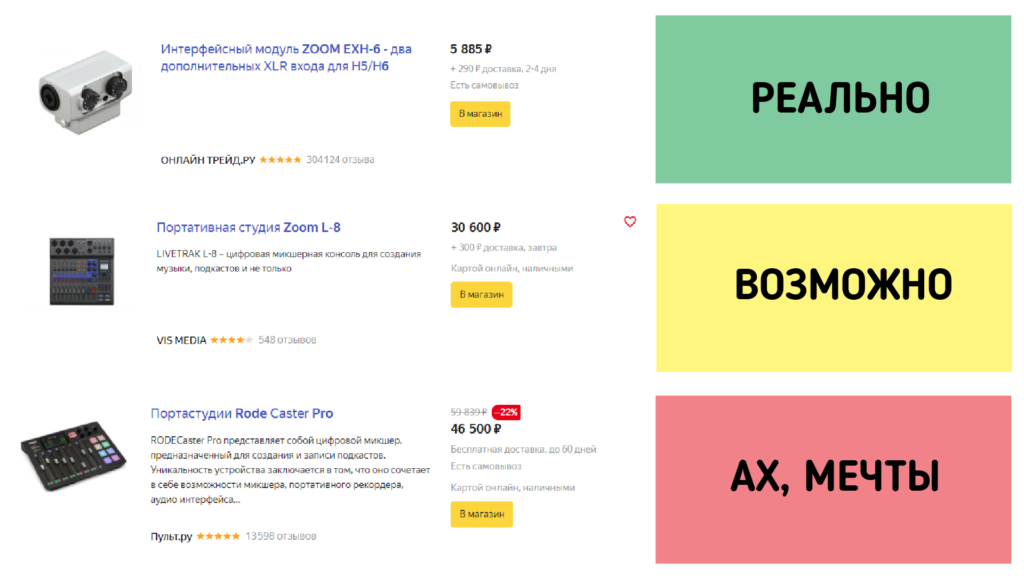View 548 отзывов reviews for VIS MEDIA
Screen dimensions: 1024x576
click(x=287, y=340)
